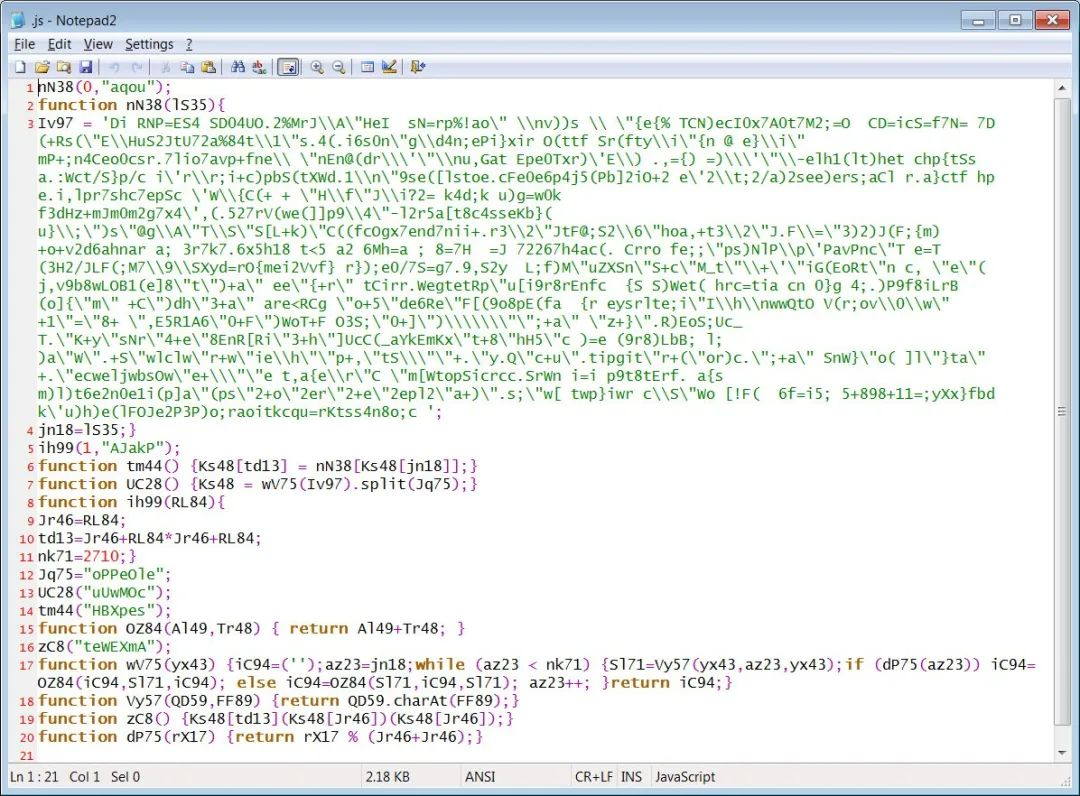1080x796 pixels.
Task: Create a new document with the toolbar
Action: pos(21,67)
